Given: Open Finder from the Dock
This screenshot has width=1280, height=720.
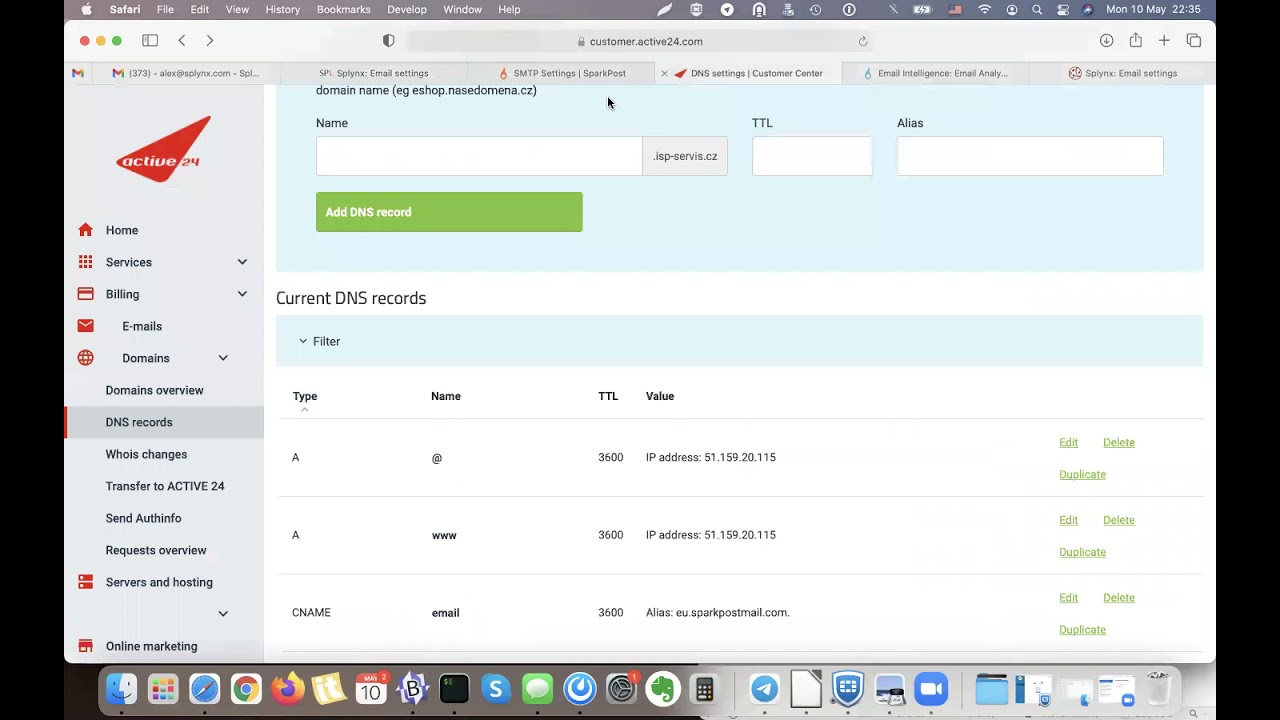Looking at the screenshot, I should [121, 689].
